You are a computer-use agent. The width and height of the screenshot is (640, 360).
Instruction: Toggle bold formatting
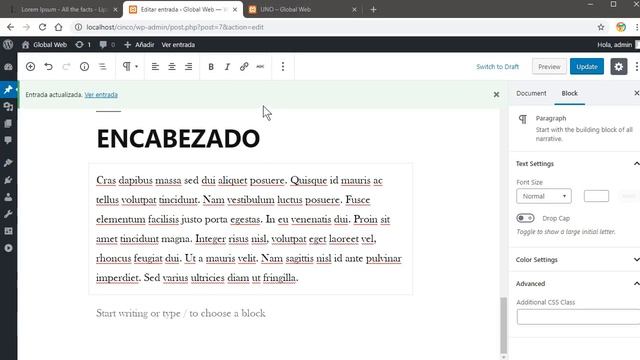211,67
